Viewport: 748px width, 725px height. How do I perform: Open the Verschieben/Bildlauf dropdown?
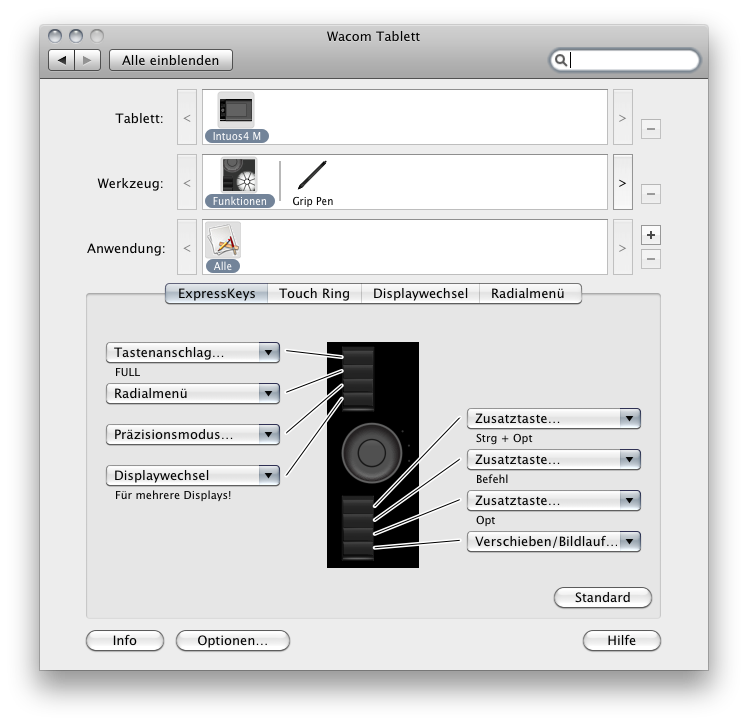pos(553,541)
